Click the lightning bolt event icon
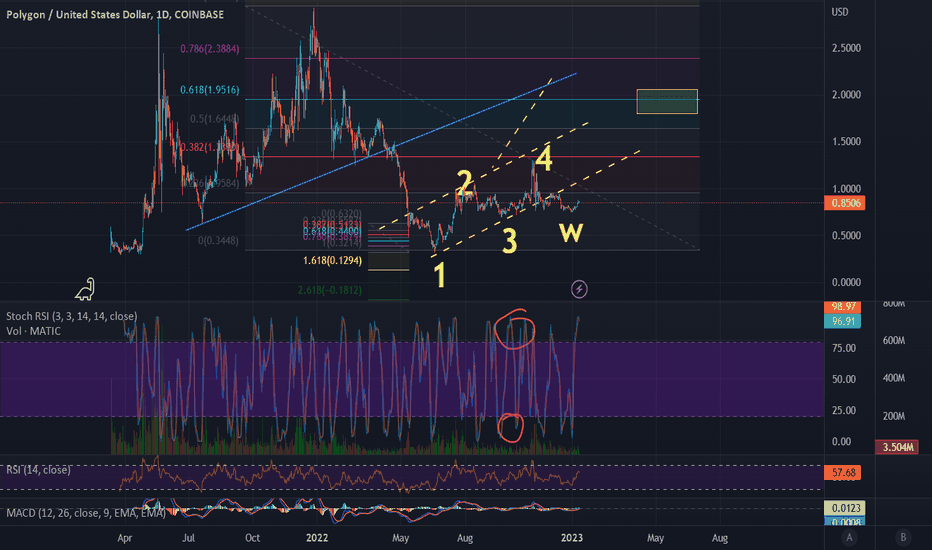Image resolution: width=932 pixels, height=550 pixels. (579, 289)
